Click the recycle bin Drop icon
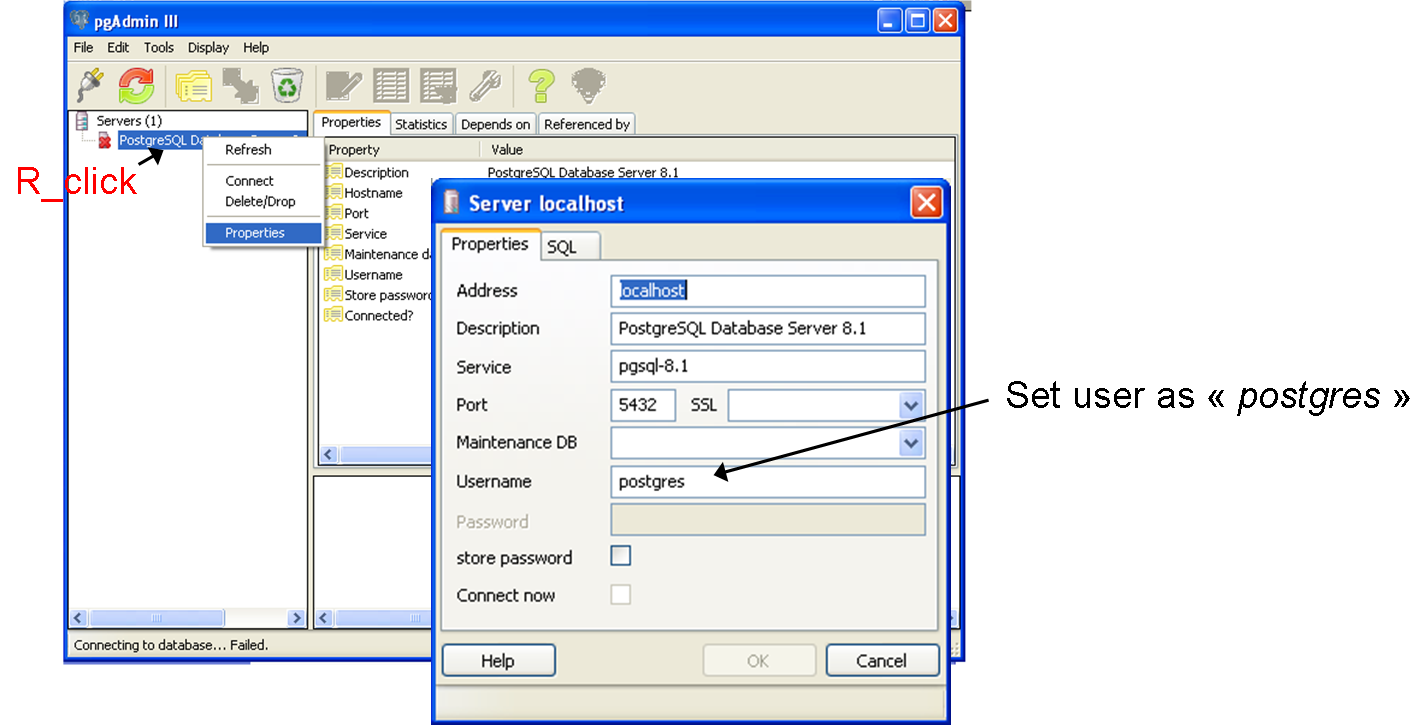The image size is (1426, 725). 287,86
